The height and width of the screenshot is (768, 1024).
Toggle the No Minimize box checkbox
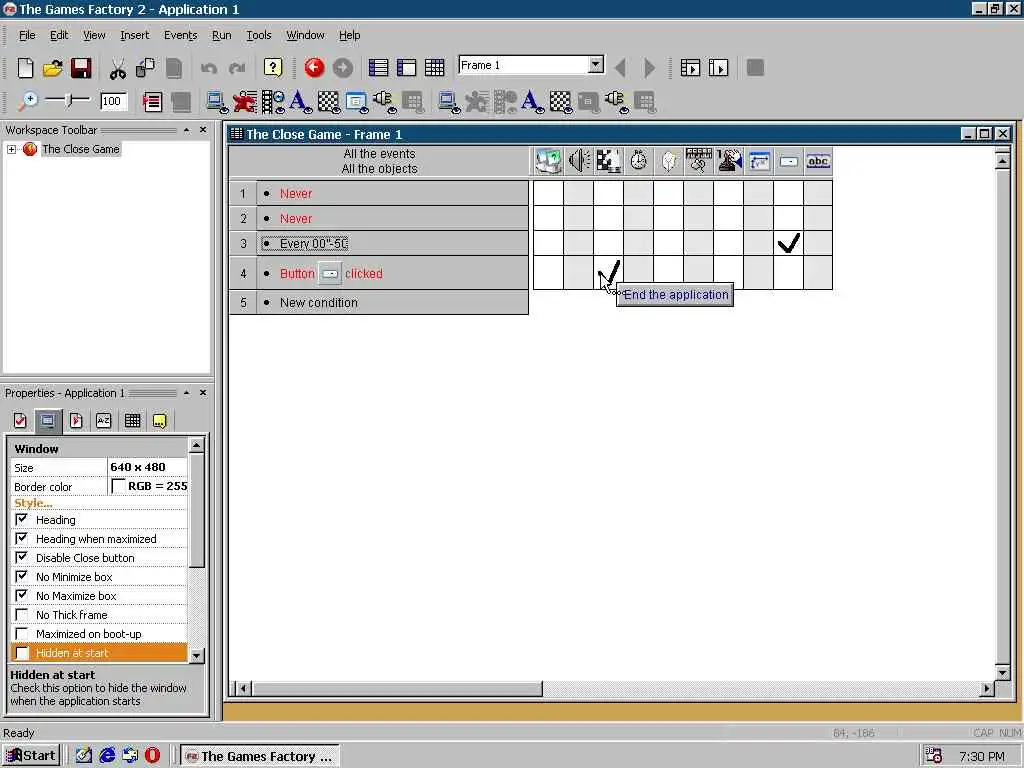22,576
